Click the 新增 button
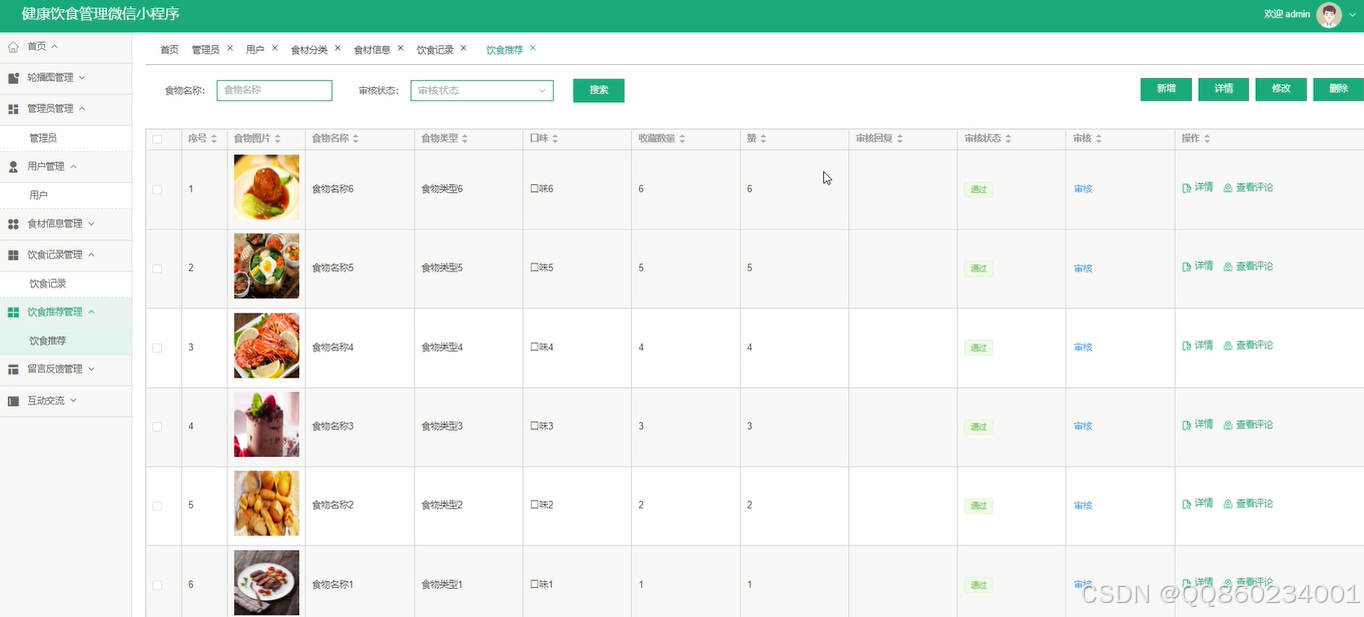1364x617 pixels. (1166, 89)
